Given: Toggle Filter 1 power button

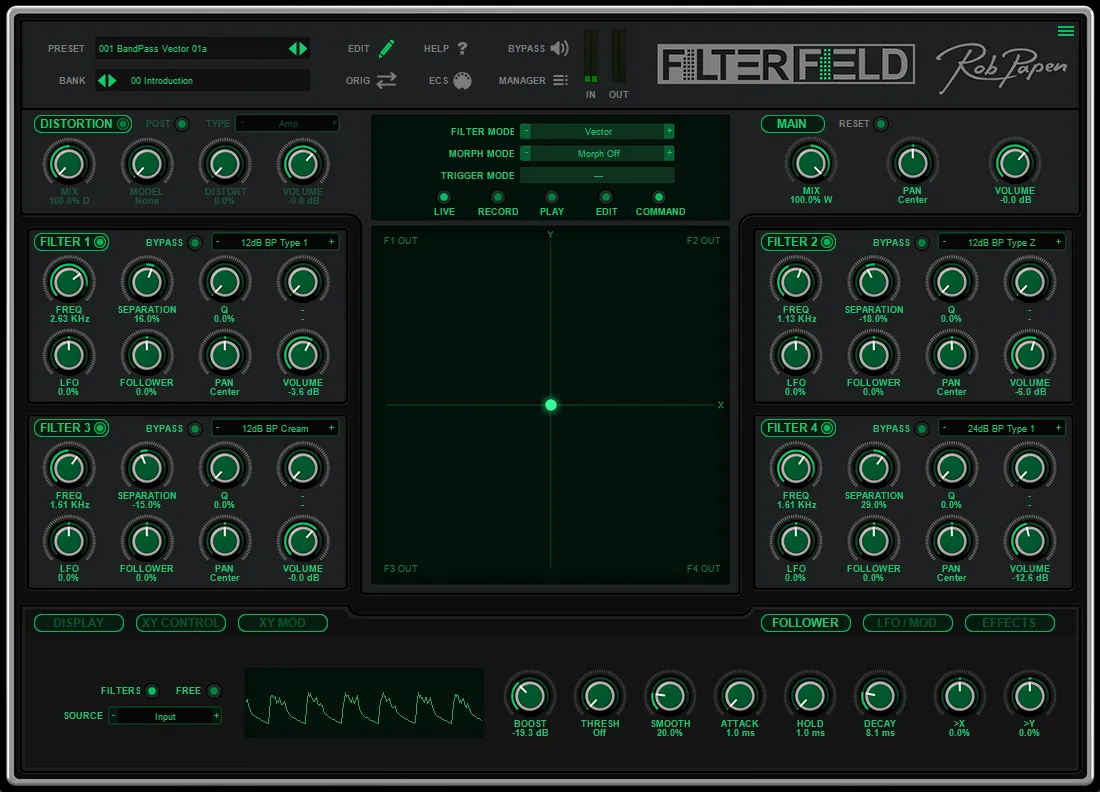Looking at the screenshot, I should 100,242.
